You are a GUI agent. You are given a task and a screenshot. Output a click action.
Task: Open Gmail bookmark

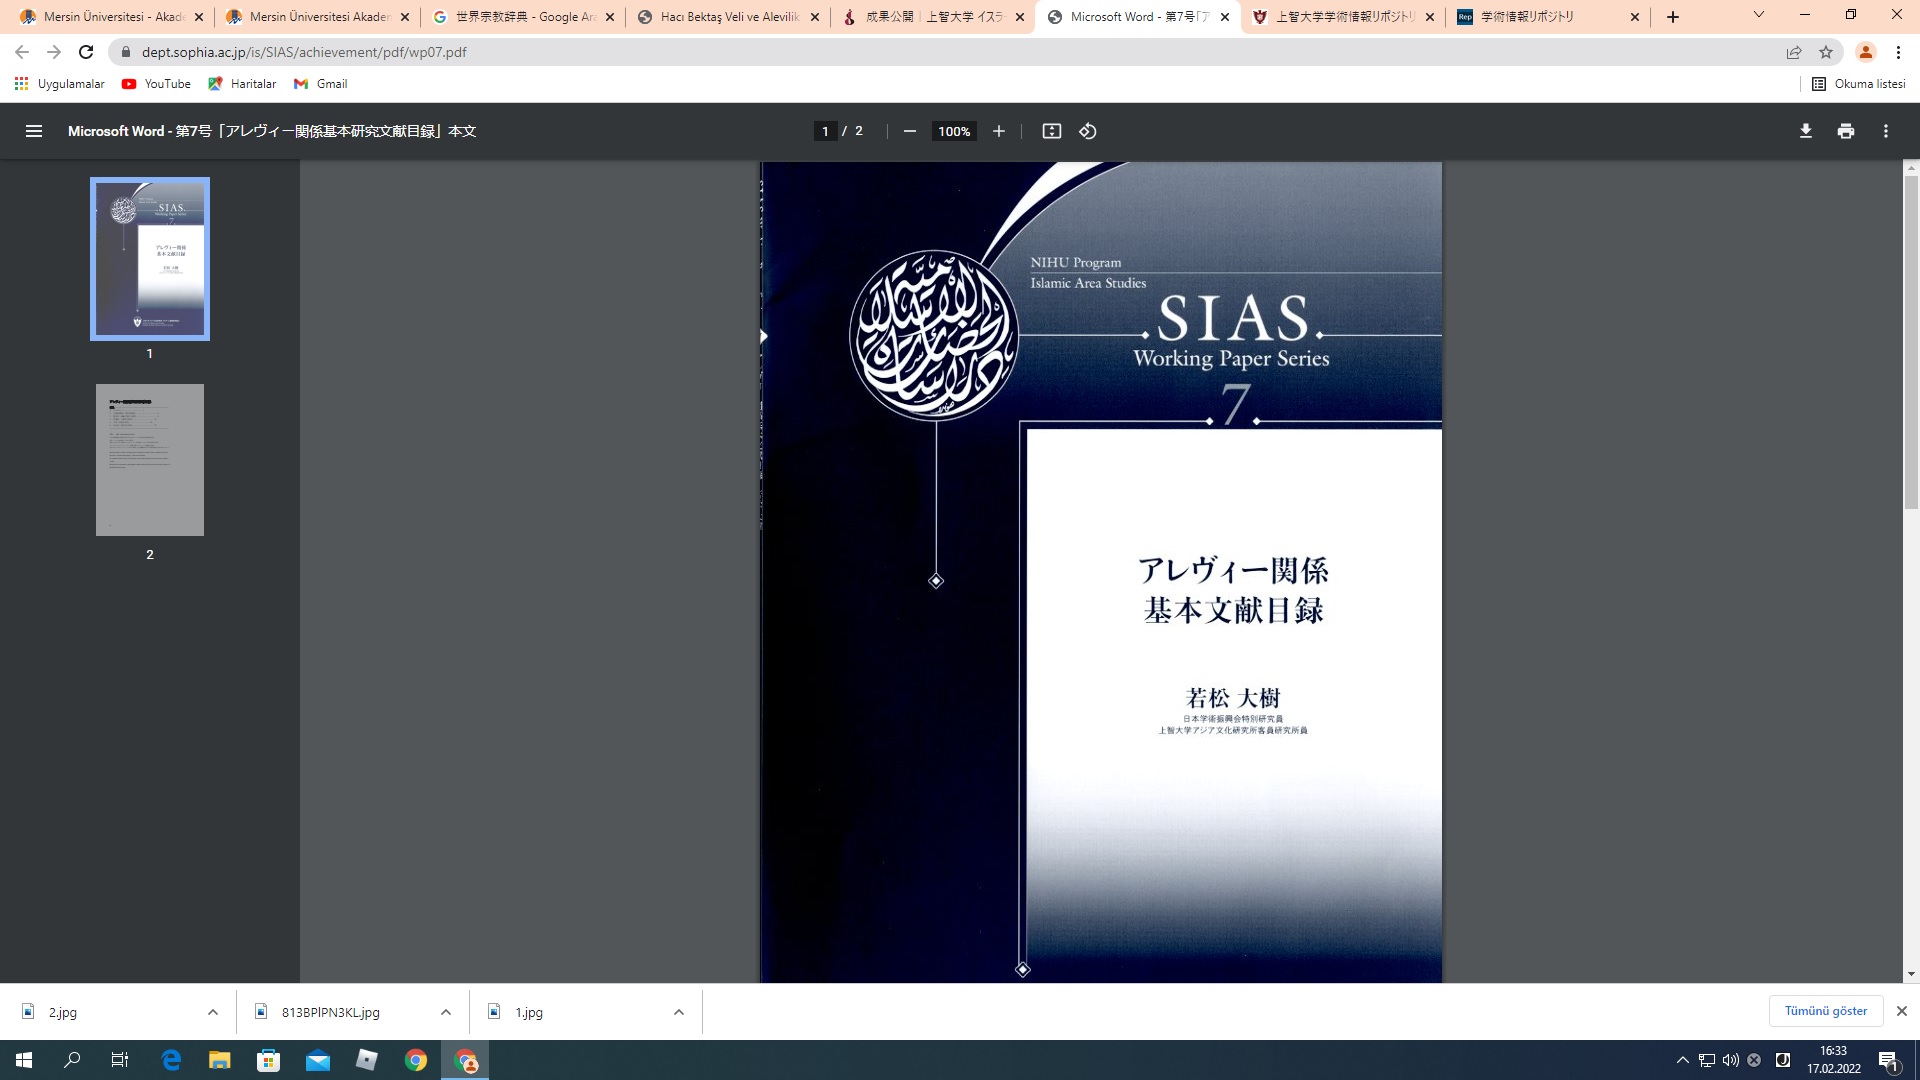320,84
